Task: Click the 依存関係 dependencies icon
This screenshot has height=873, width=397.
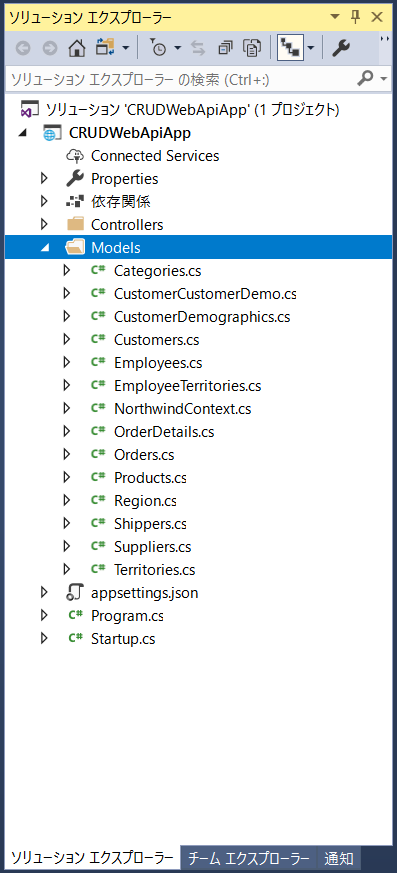Action: coord(75,202)
